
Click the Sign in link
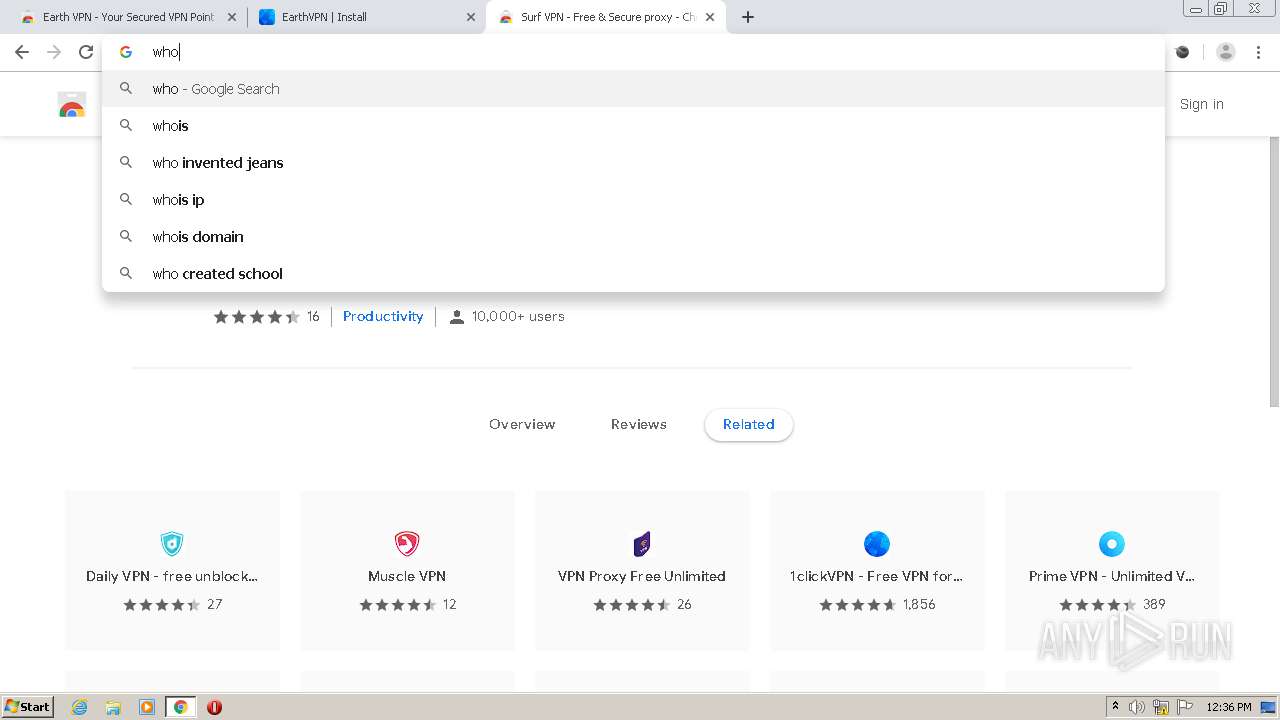tap(1201, 104)
